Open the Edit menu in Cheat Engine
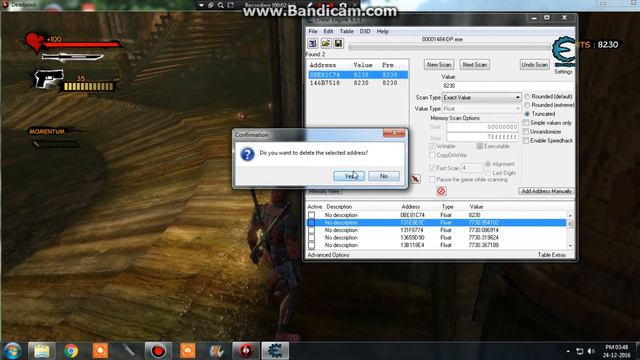This screenshot has width=640, height=360. click(x=328, y=31)
